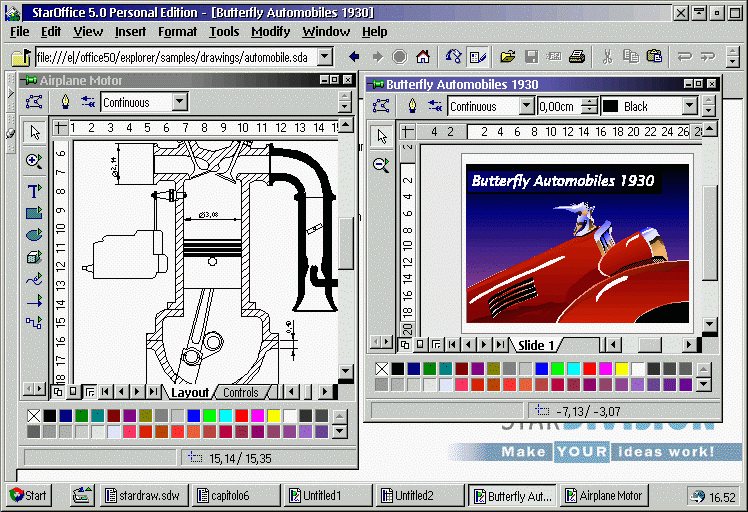This screenshot has width=748, height=512.
Task: Select the Curve tool in Airplane Motor toolbox
Action: tap(34, 279)
